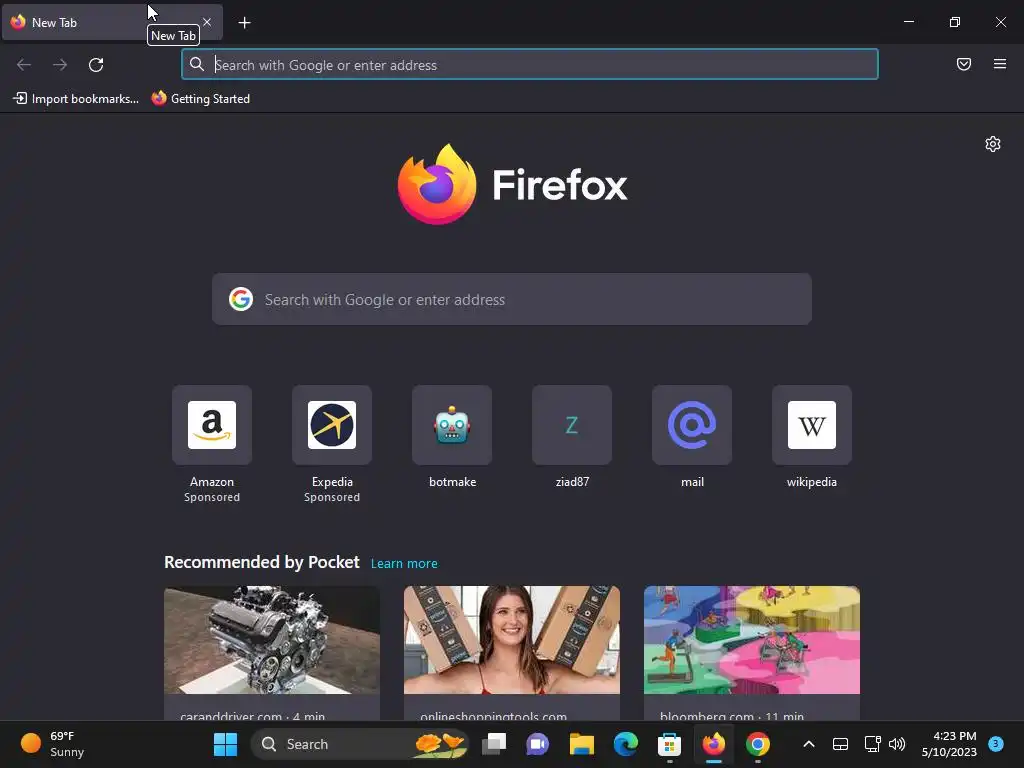
Task: Open the weather widget showing 69°F Sunny
Action: tap(53, 744)
